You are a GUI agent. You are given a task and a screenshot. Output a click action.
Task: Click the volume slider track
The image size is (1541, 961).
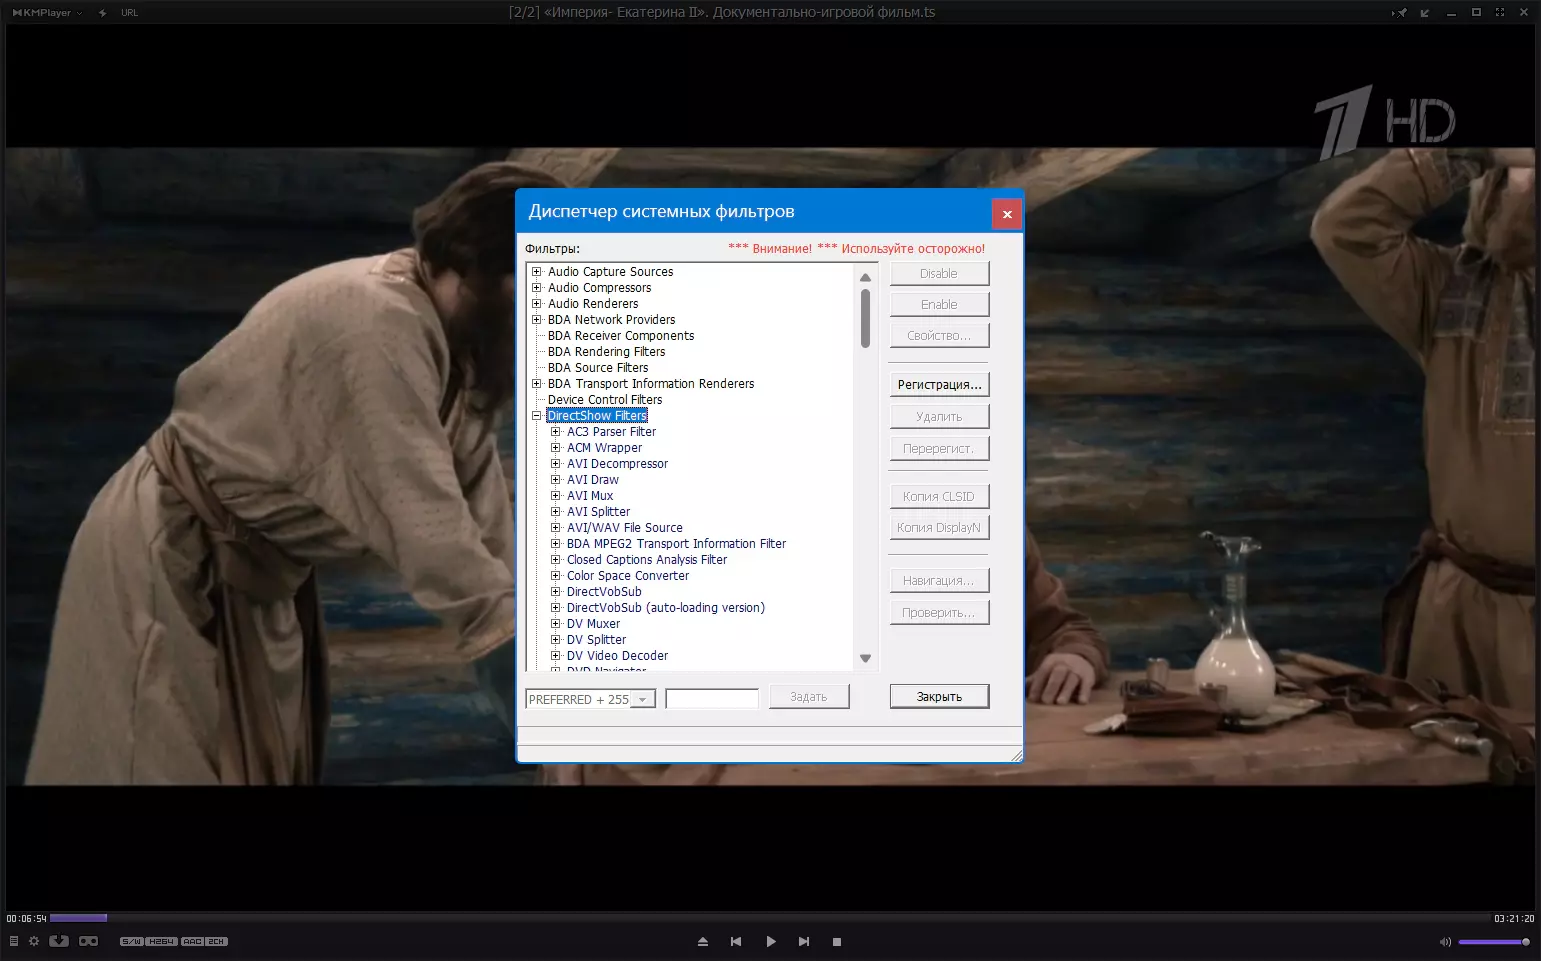click(x=1490, y=941)
